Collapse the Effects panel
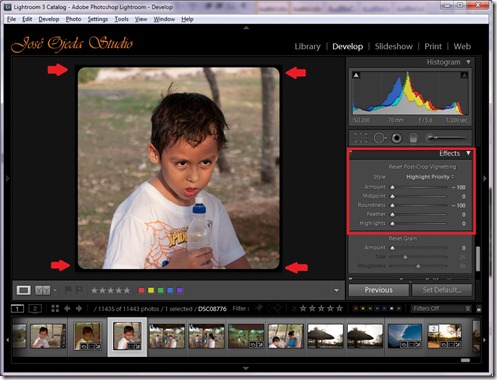Image resolution: width=497 pixels, height=380 pixels. [x=468, y=153]
